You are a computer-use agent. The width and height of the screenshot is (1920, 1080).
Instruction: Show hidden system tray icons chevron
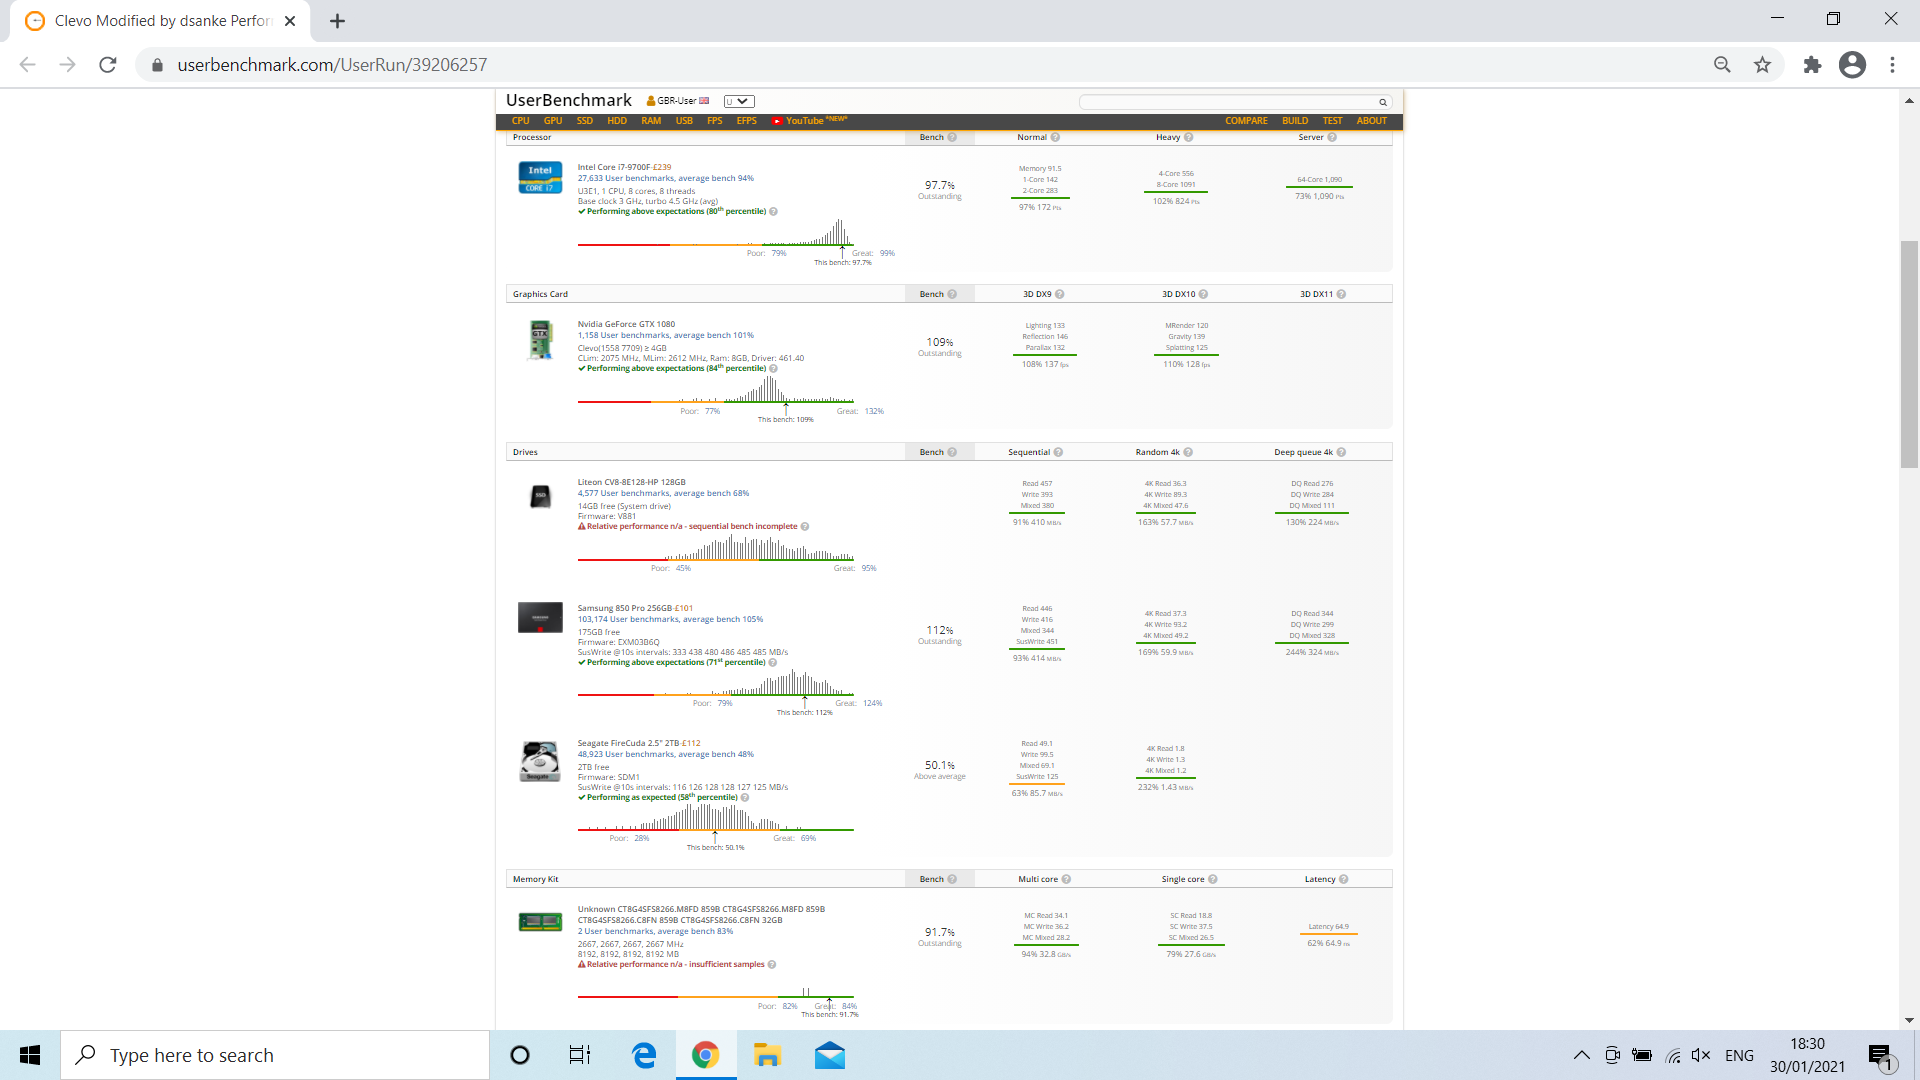(1582, 1055)
